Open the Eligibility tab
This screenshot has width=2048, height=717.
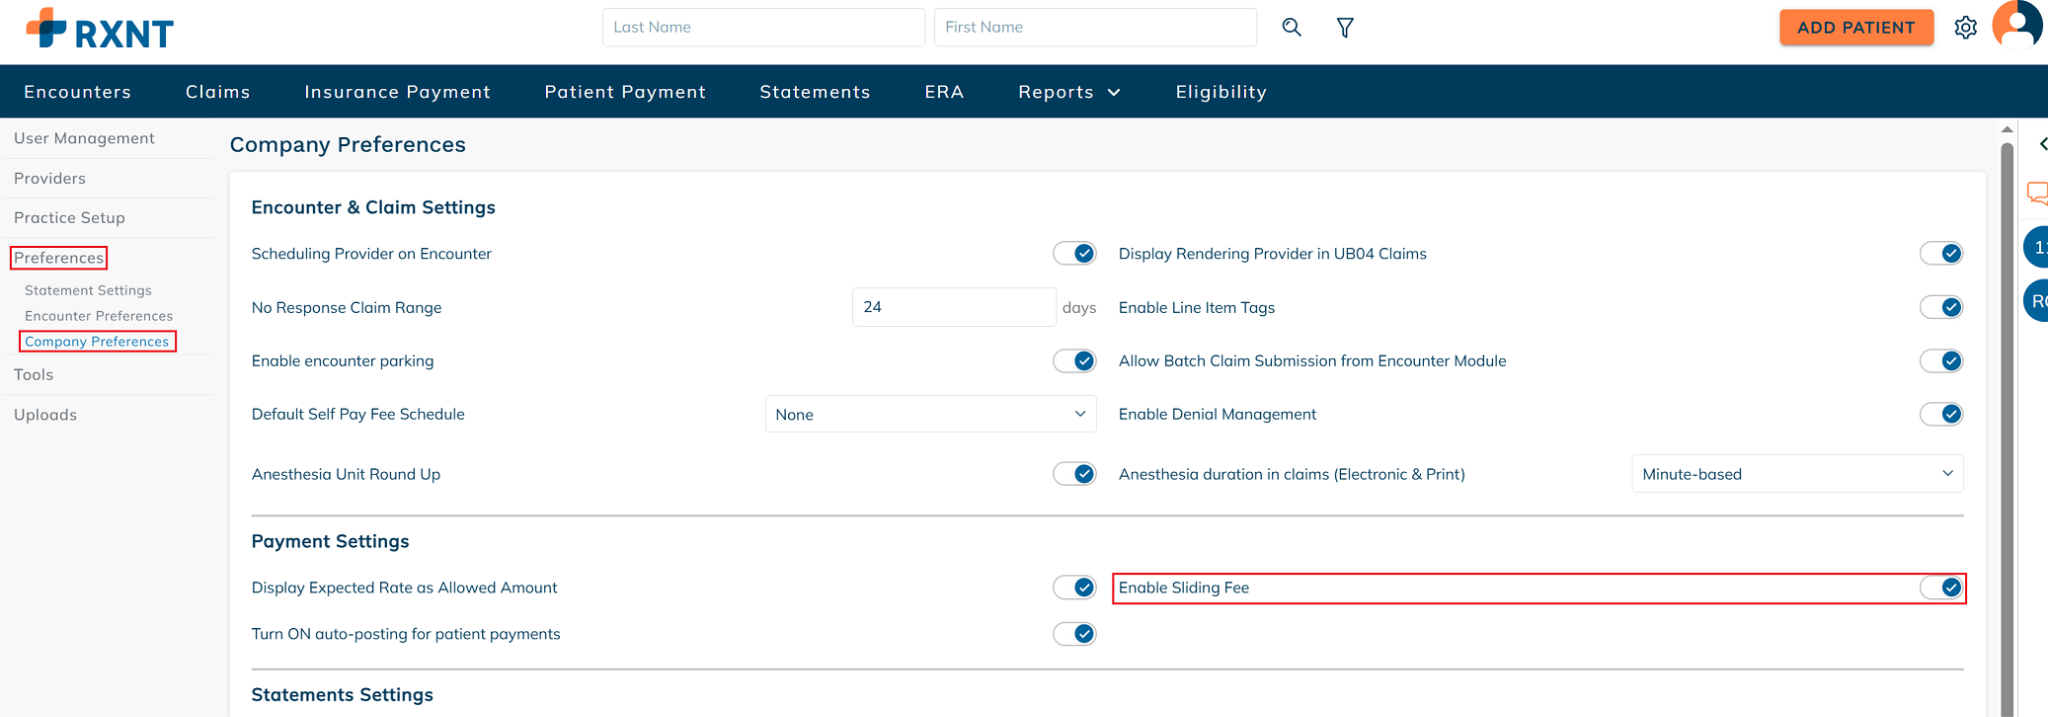tap(1221, 92)
